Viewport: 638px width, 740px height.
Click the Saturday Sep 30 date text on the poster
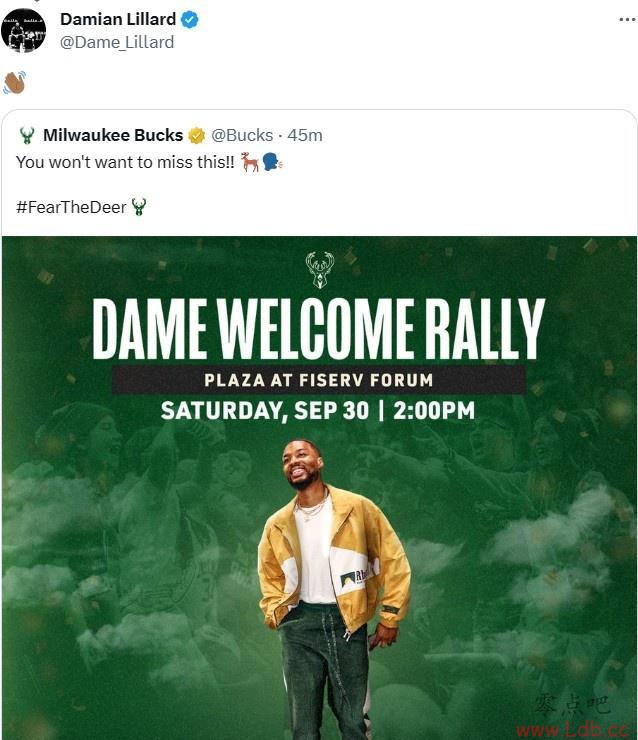(265, 411)
